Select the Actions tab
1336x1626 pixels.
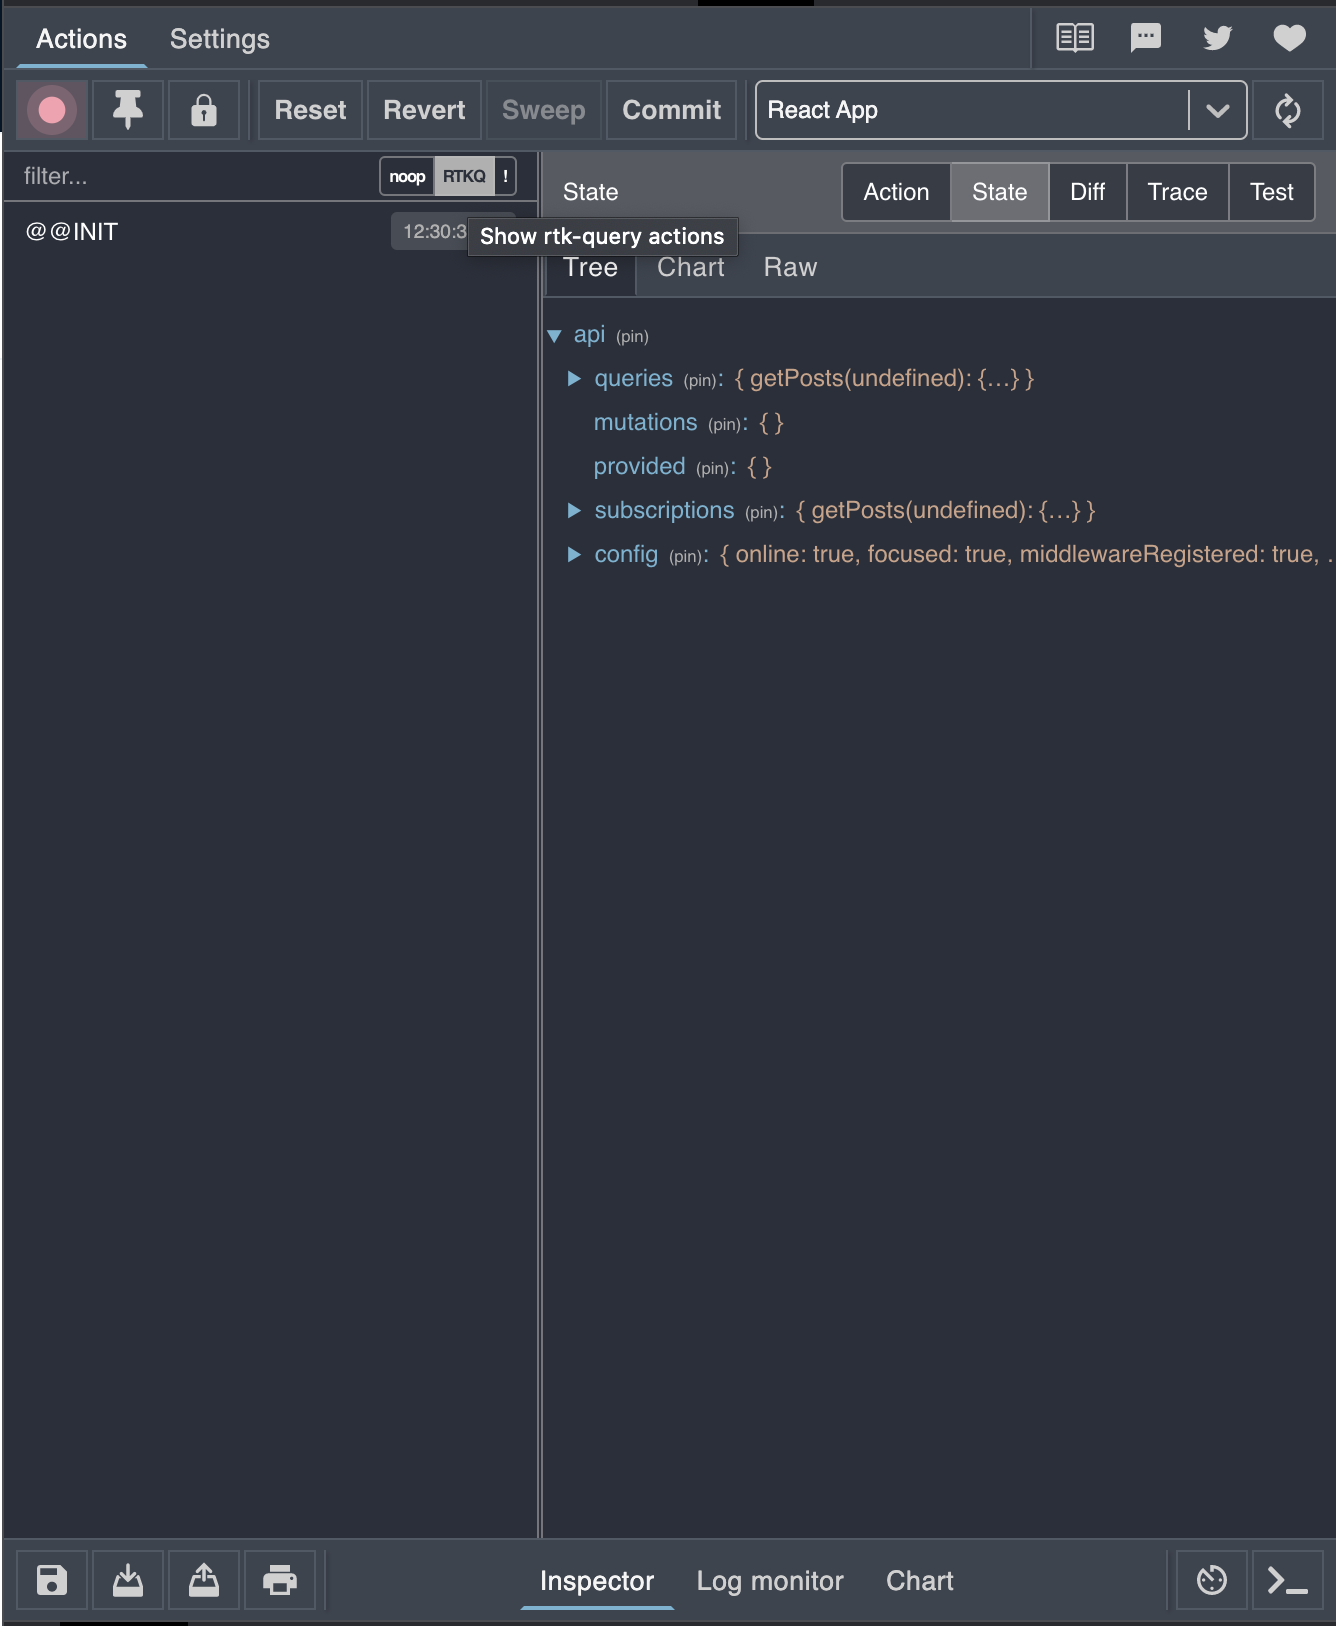(x=82, y=39)
